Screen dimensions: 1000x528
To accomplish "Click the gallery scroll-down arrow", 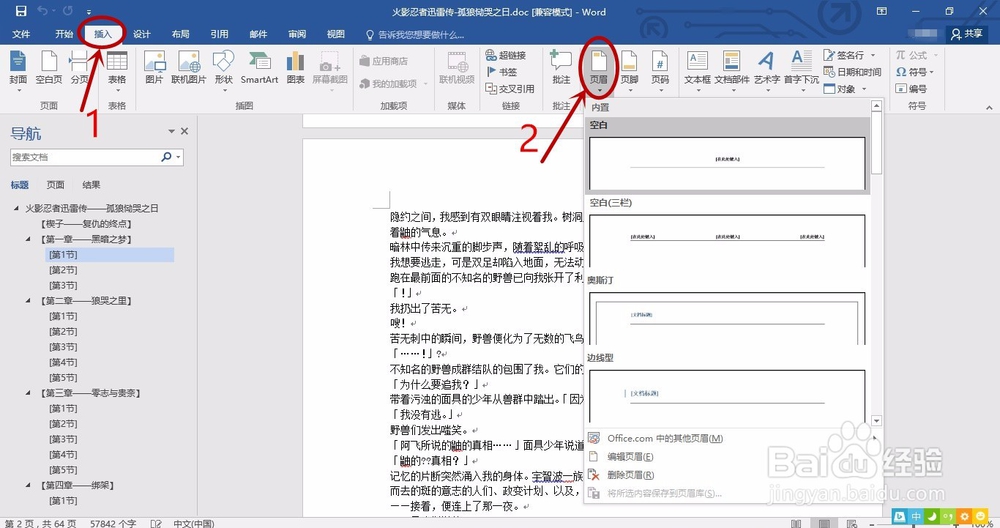I will point(876,420).
